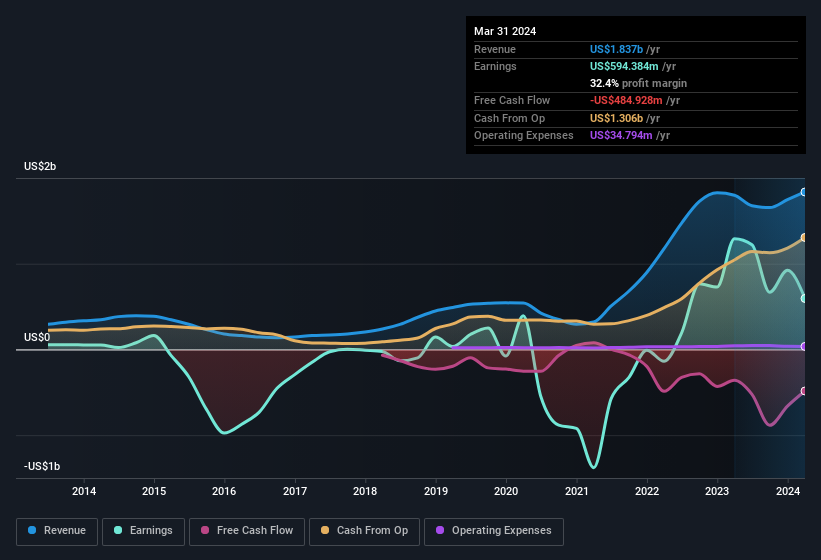Toggle the Revenue series in the legend
821x560 pixels.
click(64, 531)
